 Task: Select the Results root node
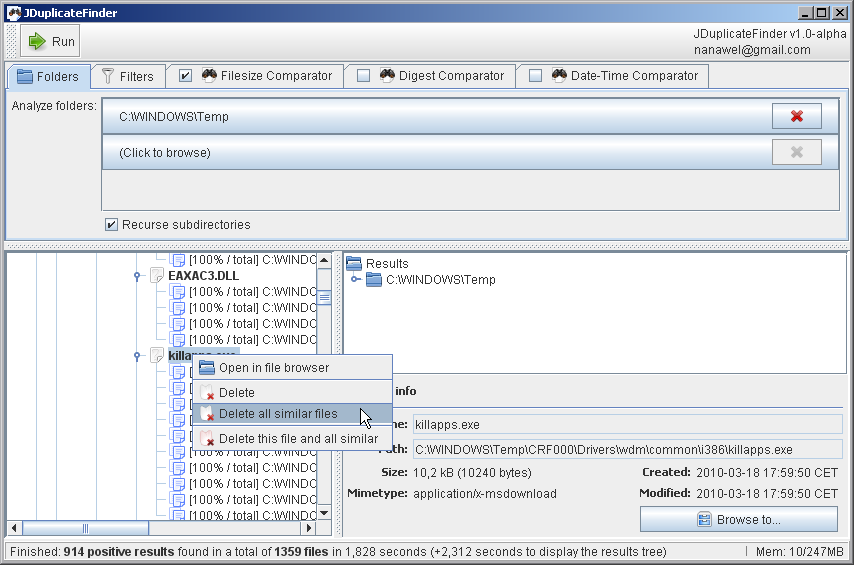(387, 264)
